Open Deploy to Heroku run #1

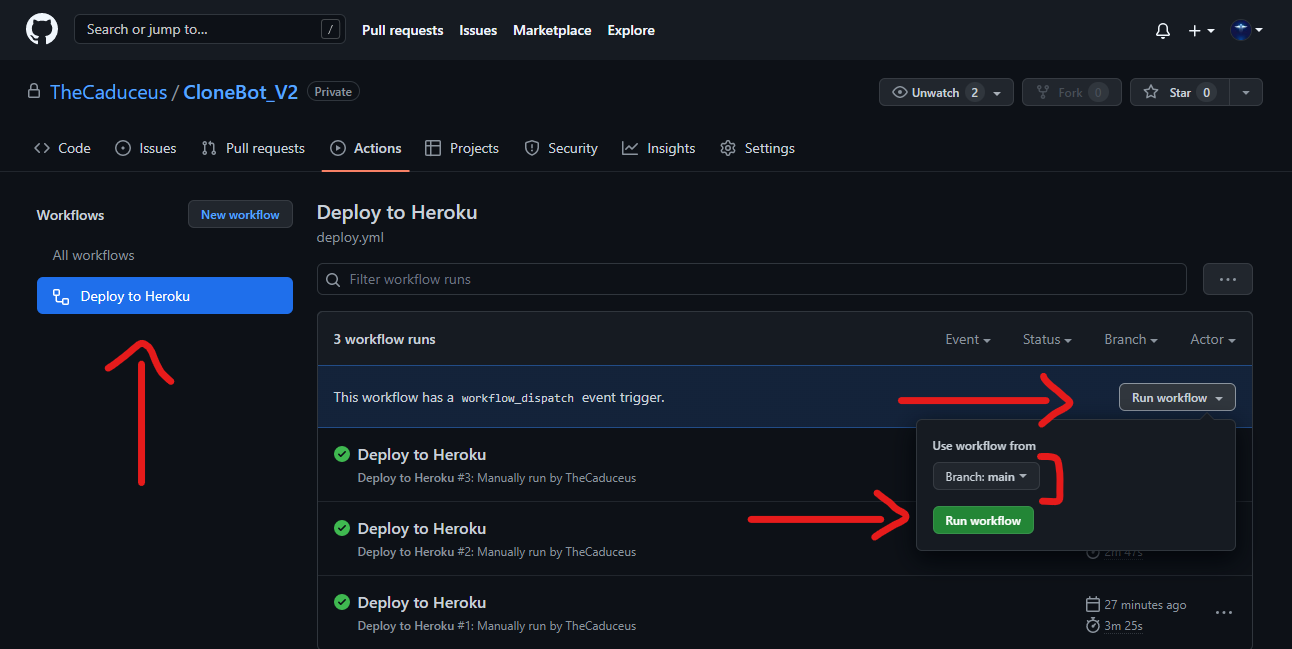(x=422, y=603)
